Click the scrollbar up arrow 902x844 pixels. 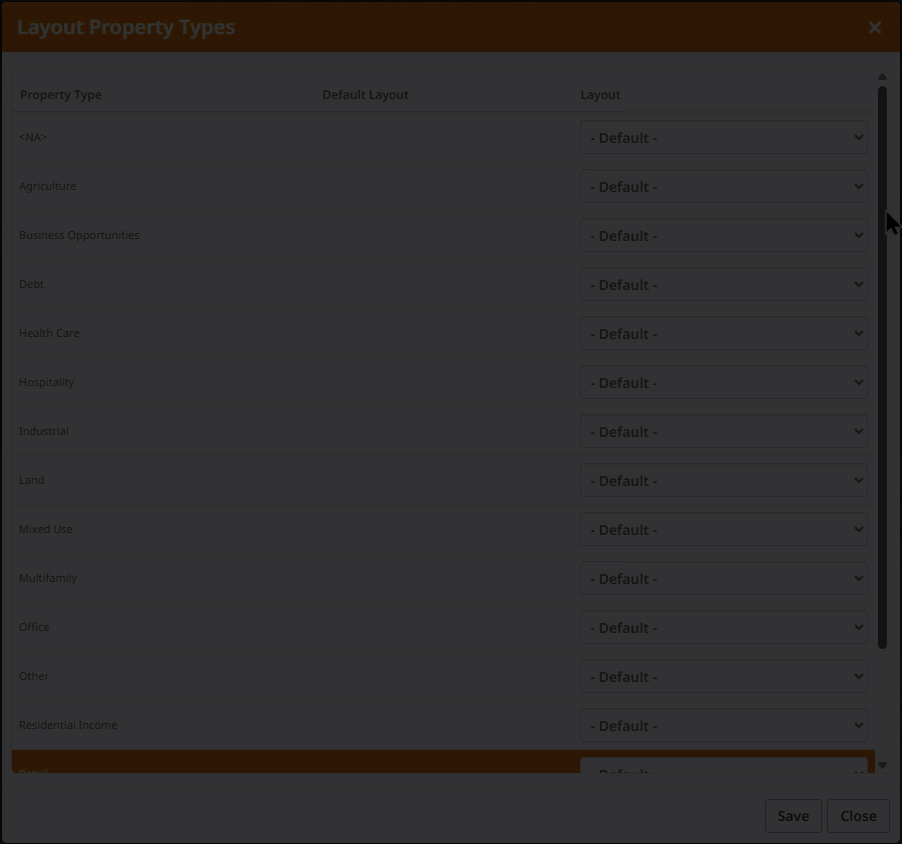coord(882,77)
